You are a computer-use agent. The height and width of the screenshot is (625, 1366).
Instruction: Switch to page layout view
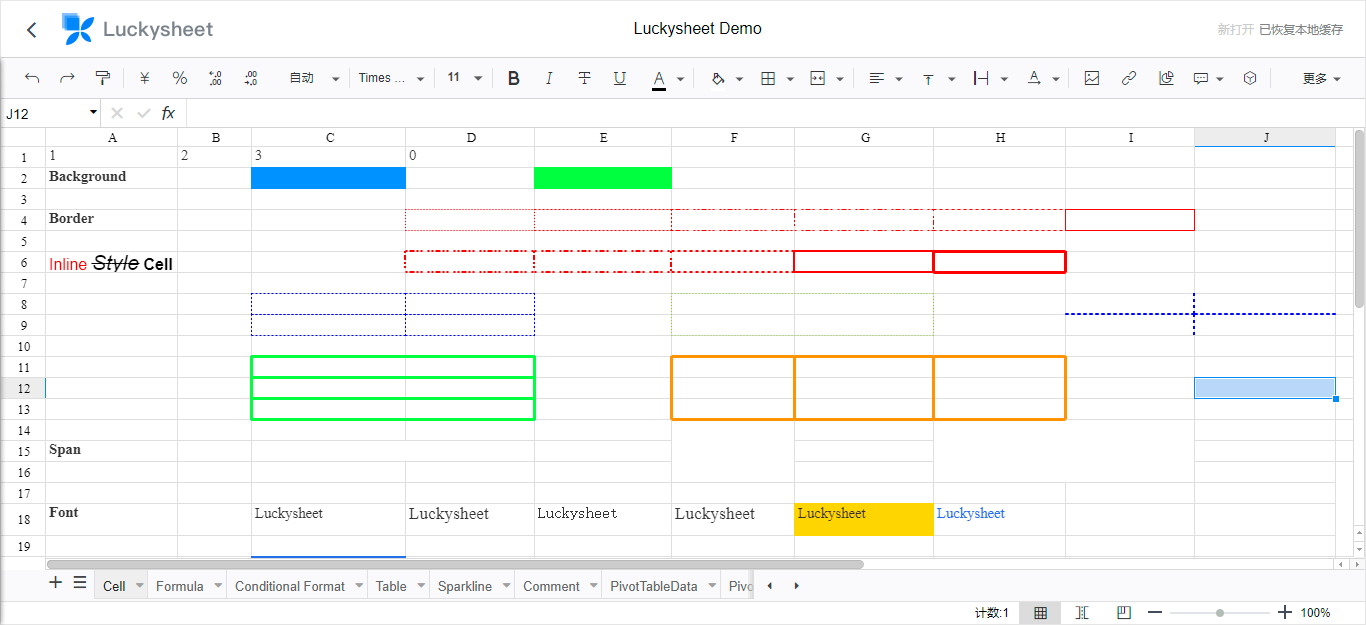[1082, 612]
